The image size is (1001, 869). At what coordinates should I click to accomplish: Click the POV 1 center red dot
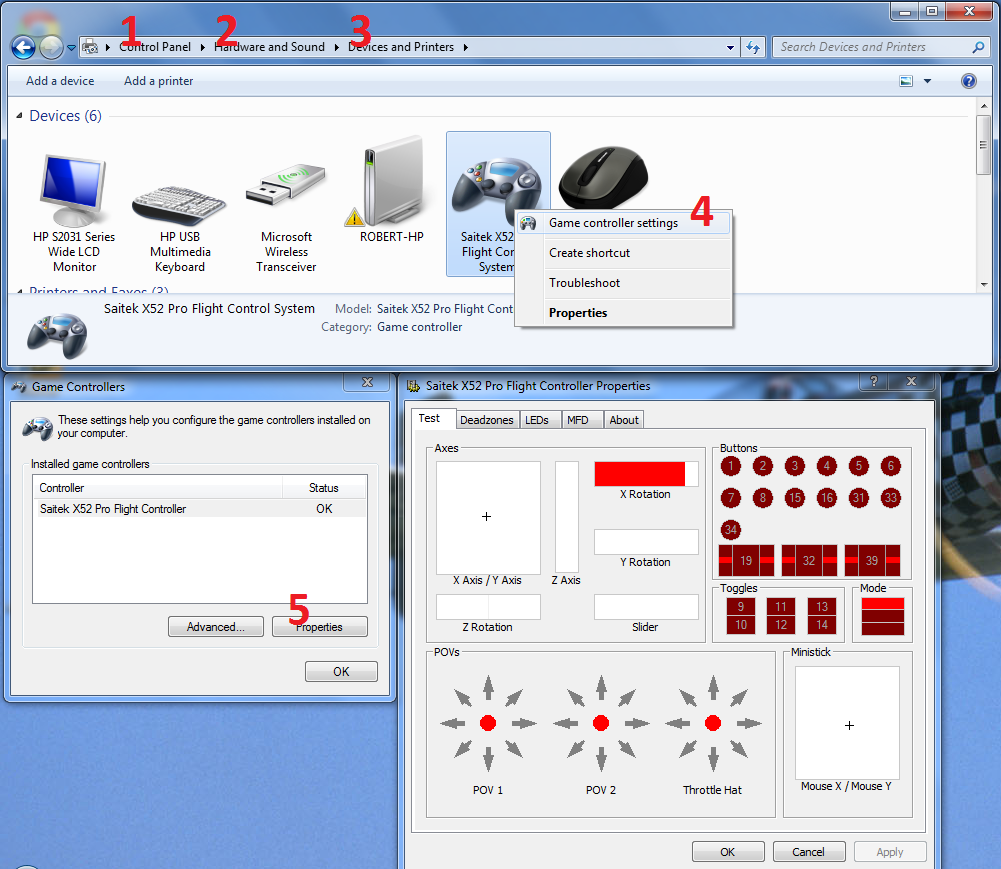click(x=488, y=723)
